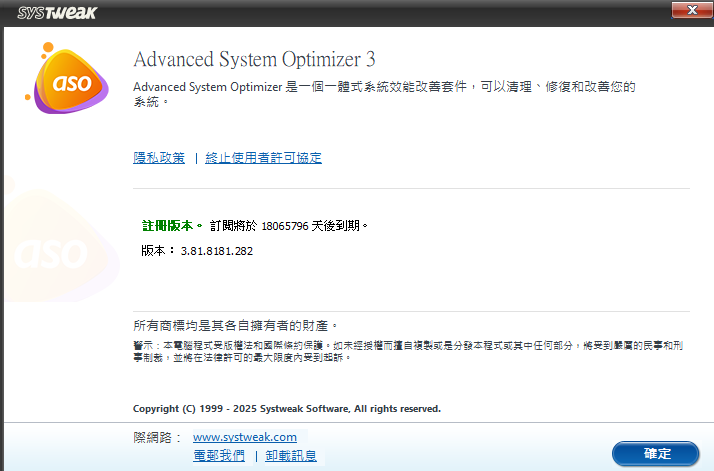
Task: Click the 所有商標均是其各自擁有者的財產 trademark notice
Action: [235, 326]
